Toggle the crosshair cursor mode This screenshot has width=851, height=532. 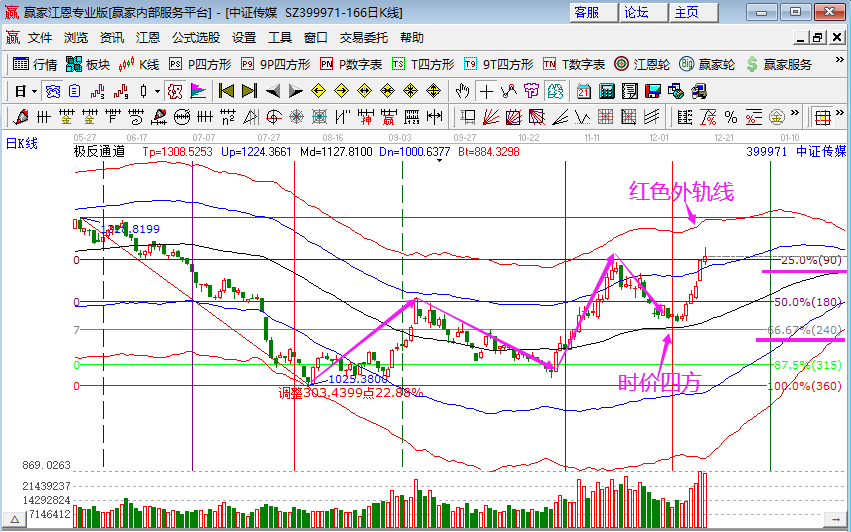tap(486, 91)
